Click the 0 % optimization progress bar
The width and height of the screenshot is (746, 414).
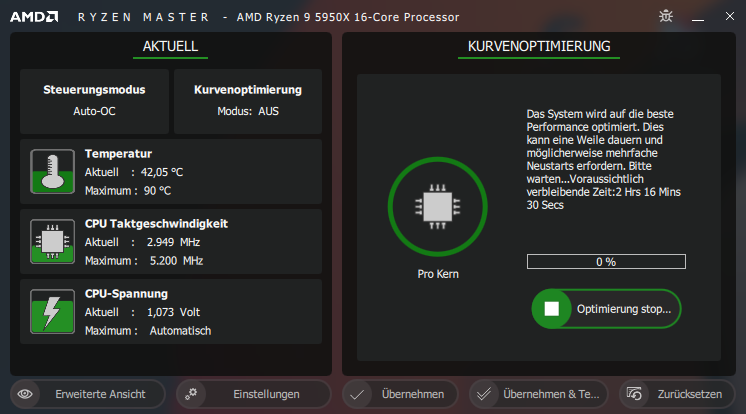tap(606, 262)
